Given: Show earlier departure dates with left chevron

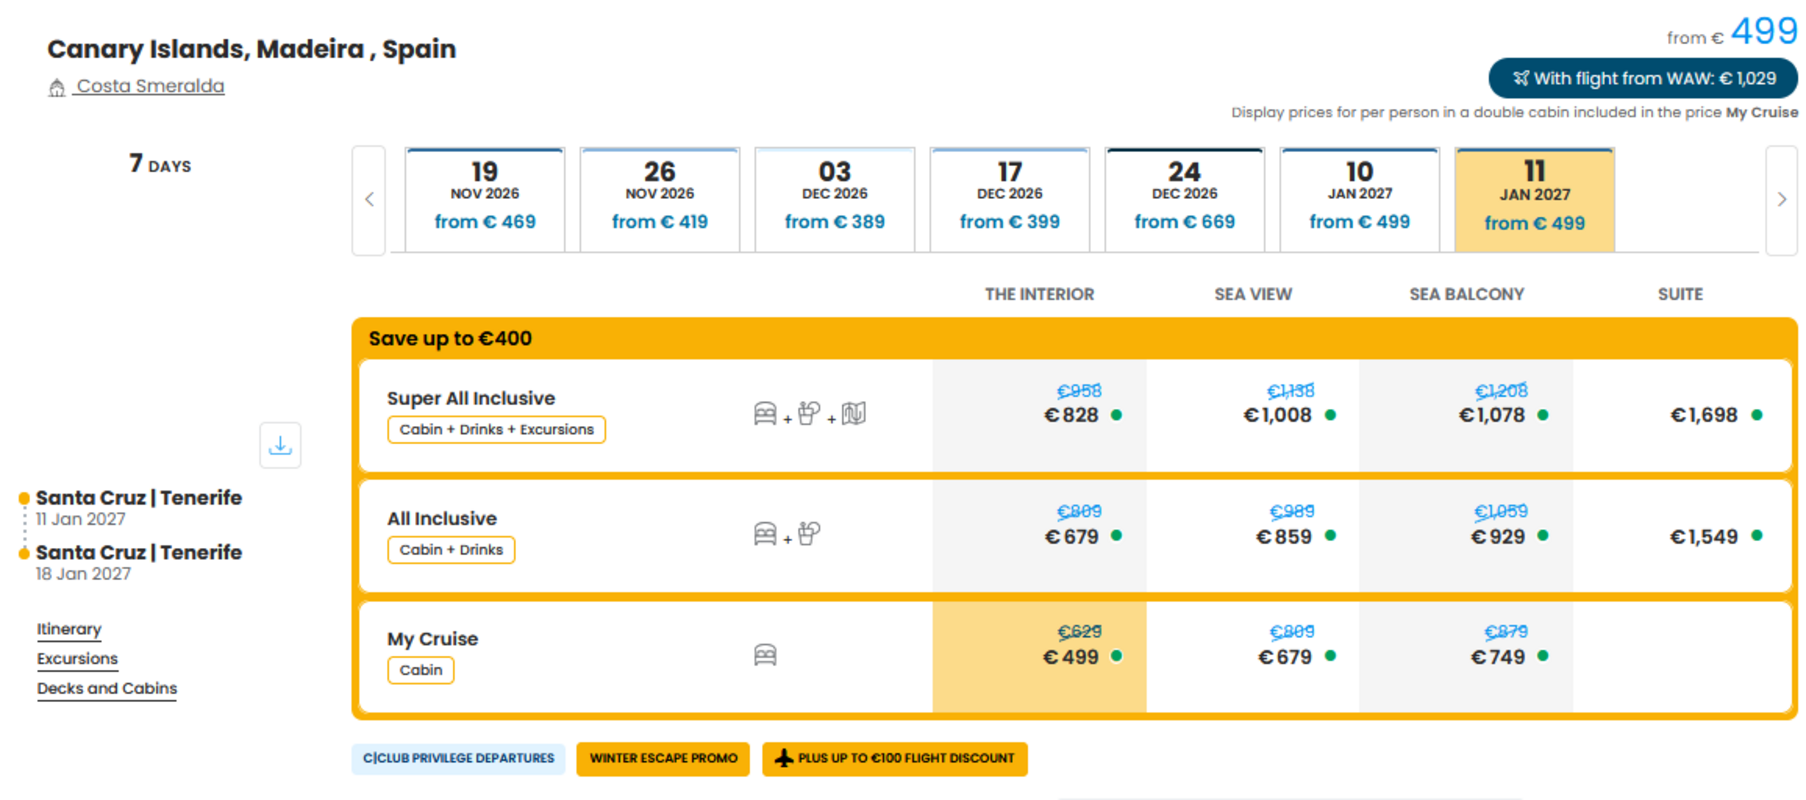Looking at the screenshot, I should click(369, 200).
